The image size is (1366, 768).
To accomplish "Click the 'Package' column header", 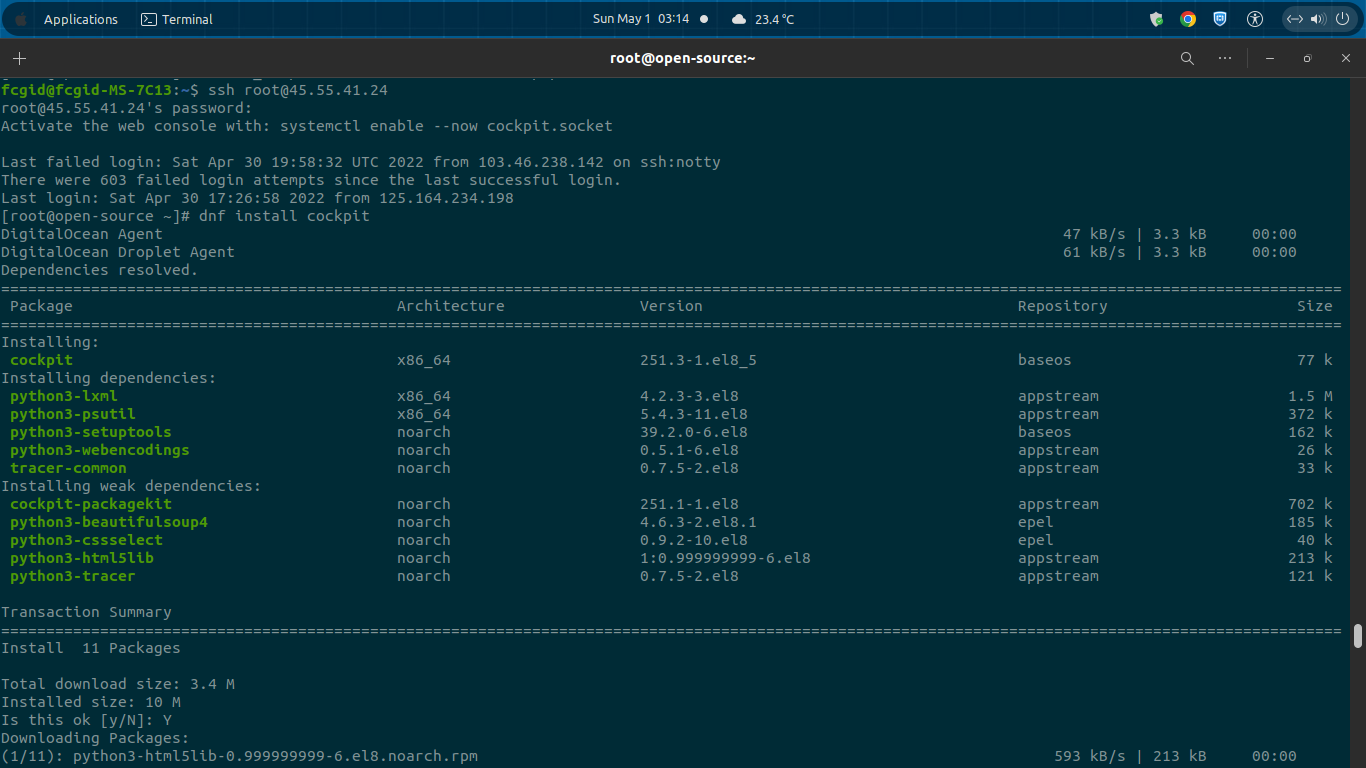I will click(x=41, y=306).
